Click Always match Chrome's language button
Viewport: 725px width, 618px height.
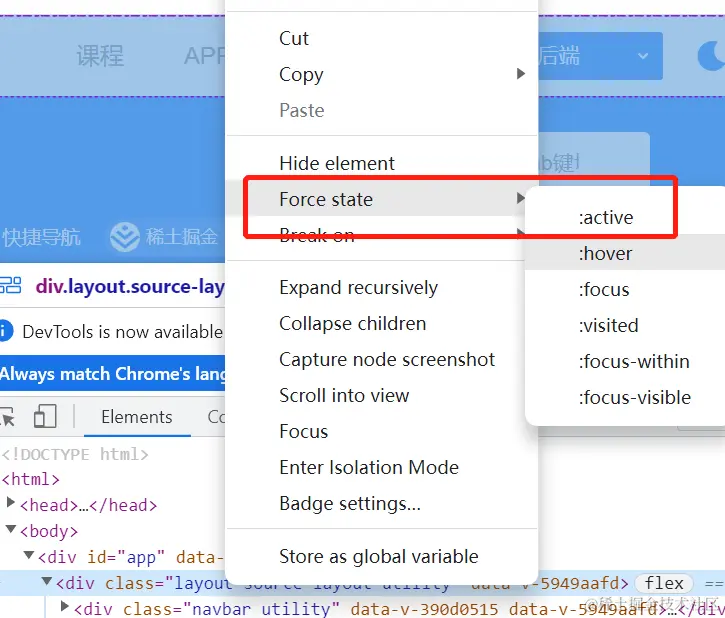tap(112, 373)
